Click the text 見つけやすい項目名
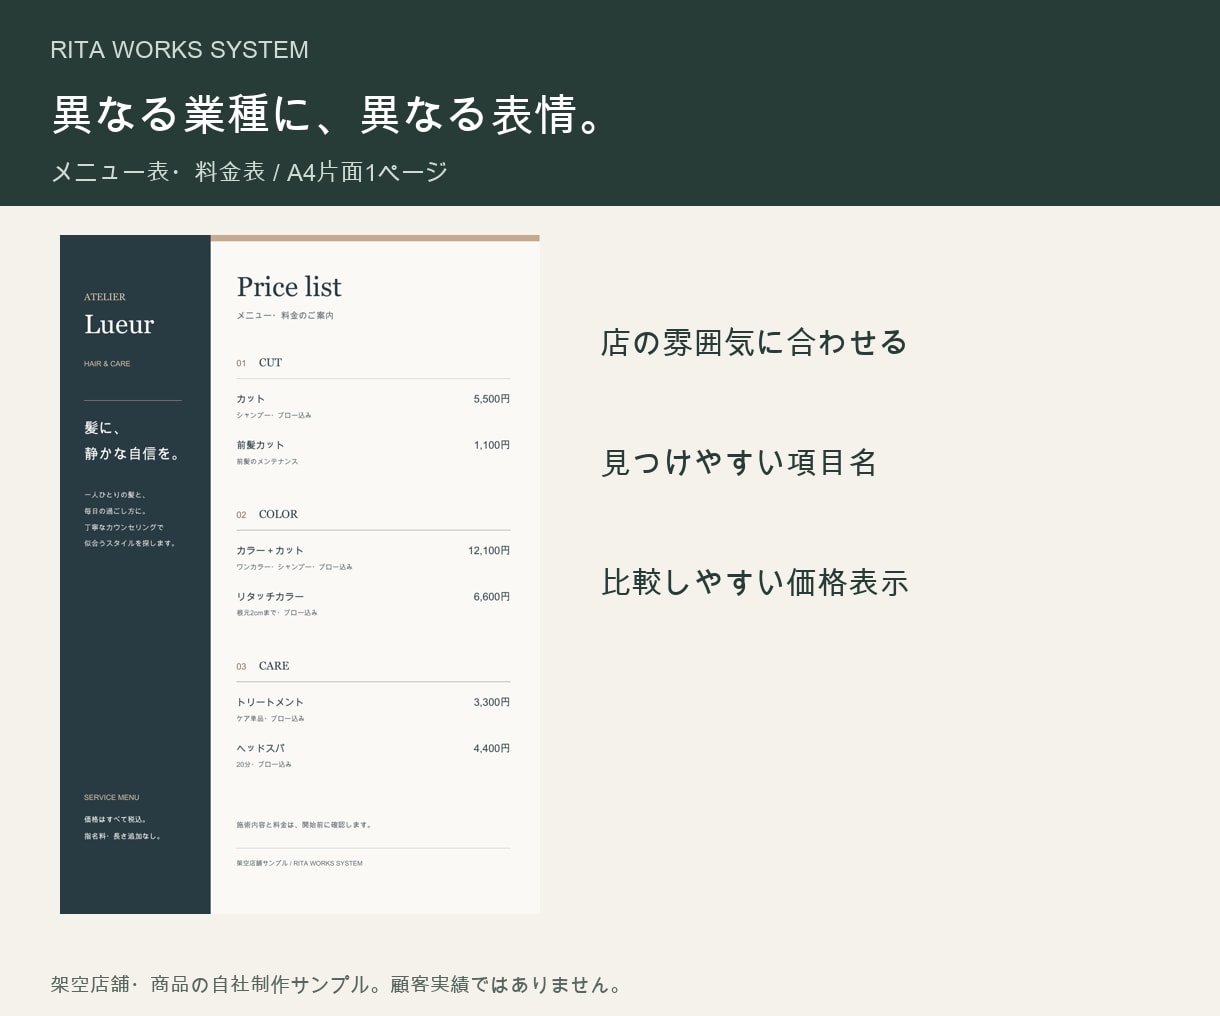Screen dimensions: 1220x1016 point(739,462)
